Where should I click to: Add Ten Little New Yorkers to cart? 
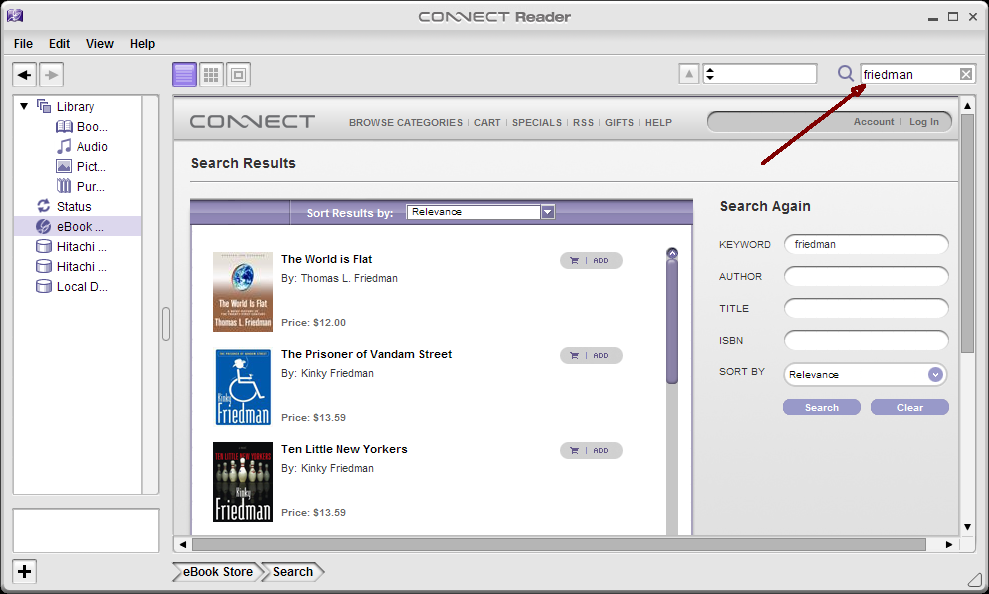click(x=591, y=450)
